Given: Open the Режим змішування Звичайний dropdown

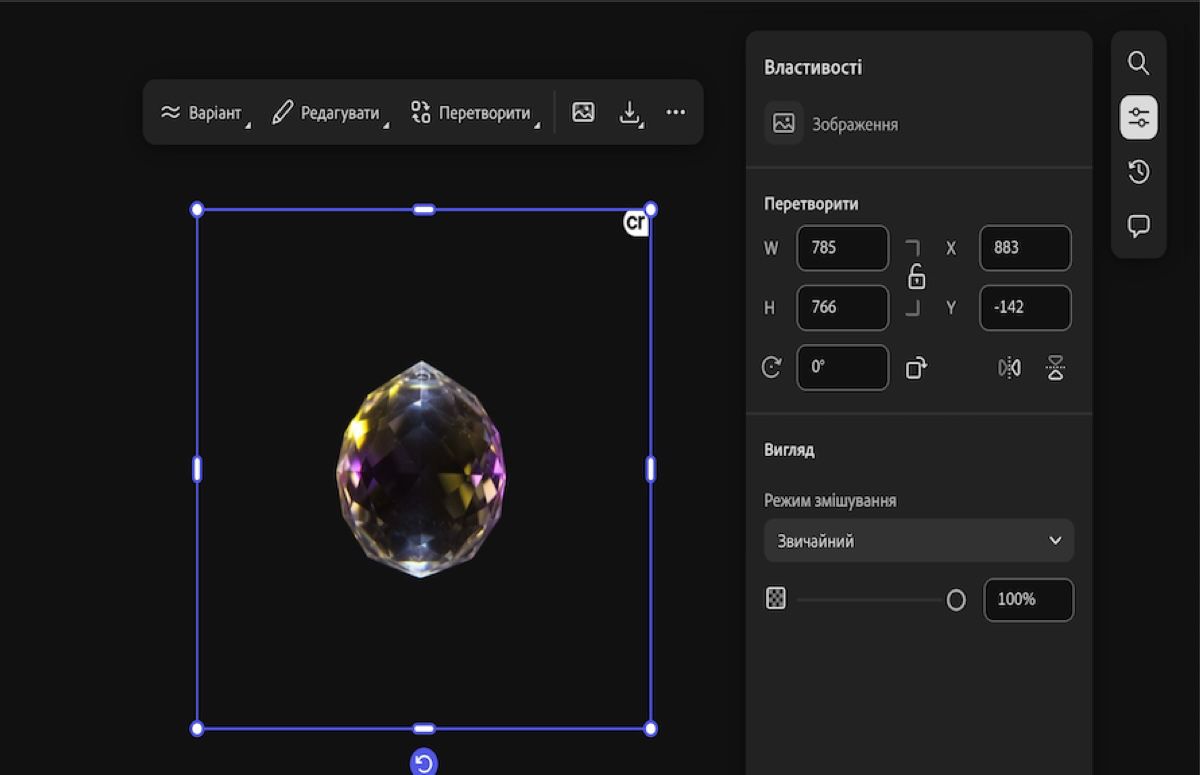Looking at the screenshot, I should [x=919, y=540].
